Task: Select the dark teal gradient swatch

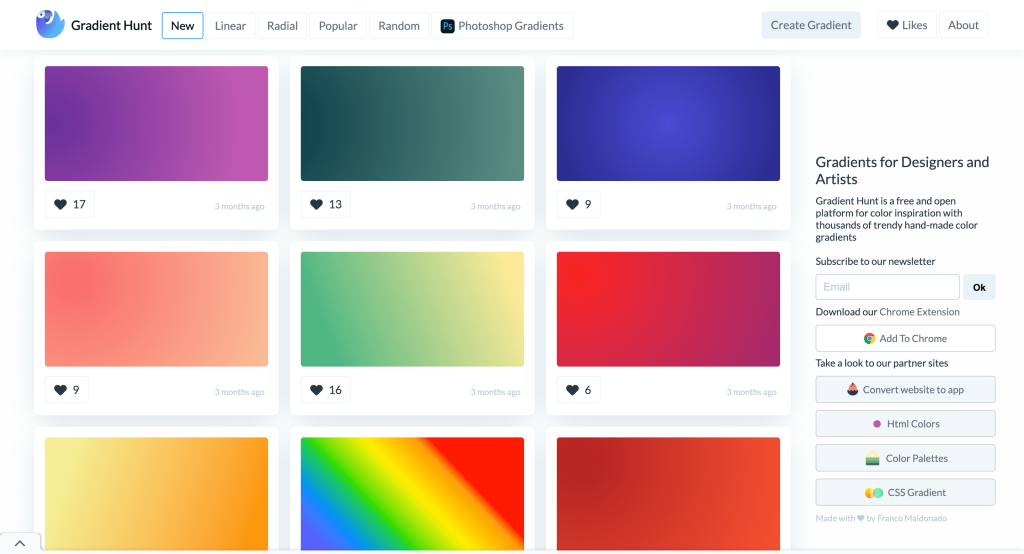Action: (412, 123)
